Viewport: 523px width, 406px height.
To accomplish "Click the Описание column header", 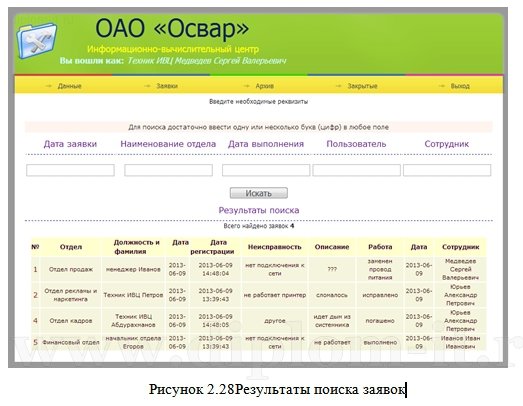I will coord(332,247).
